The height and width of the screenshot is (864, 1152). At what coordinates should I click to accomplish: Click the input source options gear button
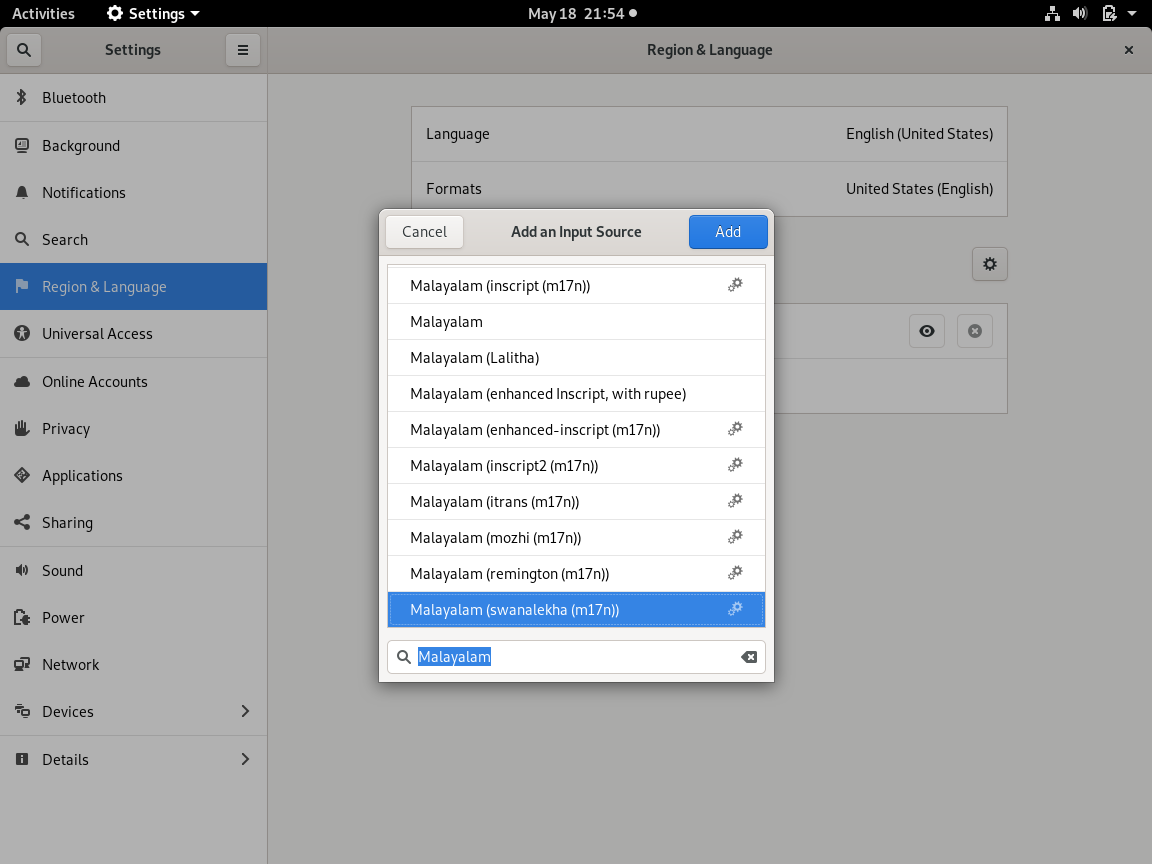(x=989, y=264)
